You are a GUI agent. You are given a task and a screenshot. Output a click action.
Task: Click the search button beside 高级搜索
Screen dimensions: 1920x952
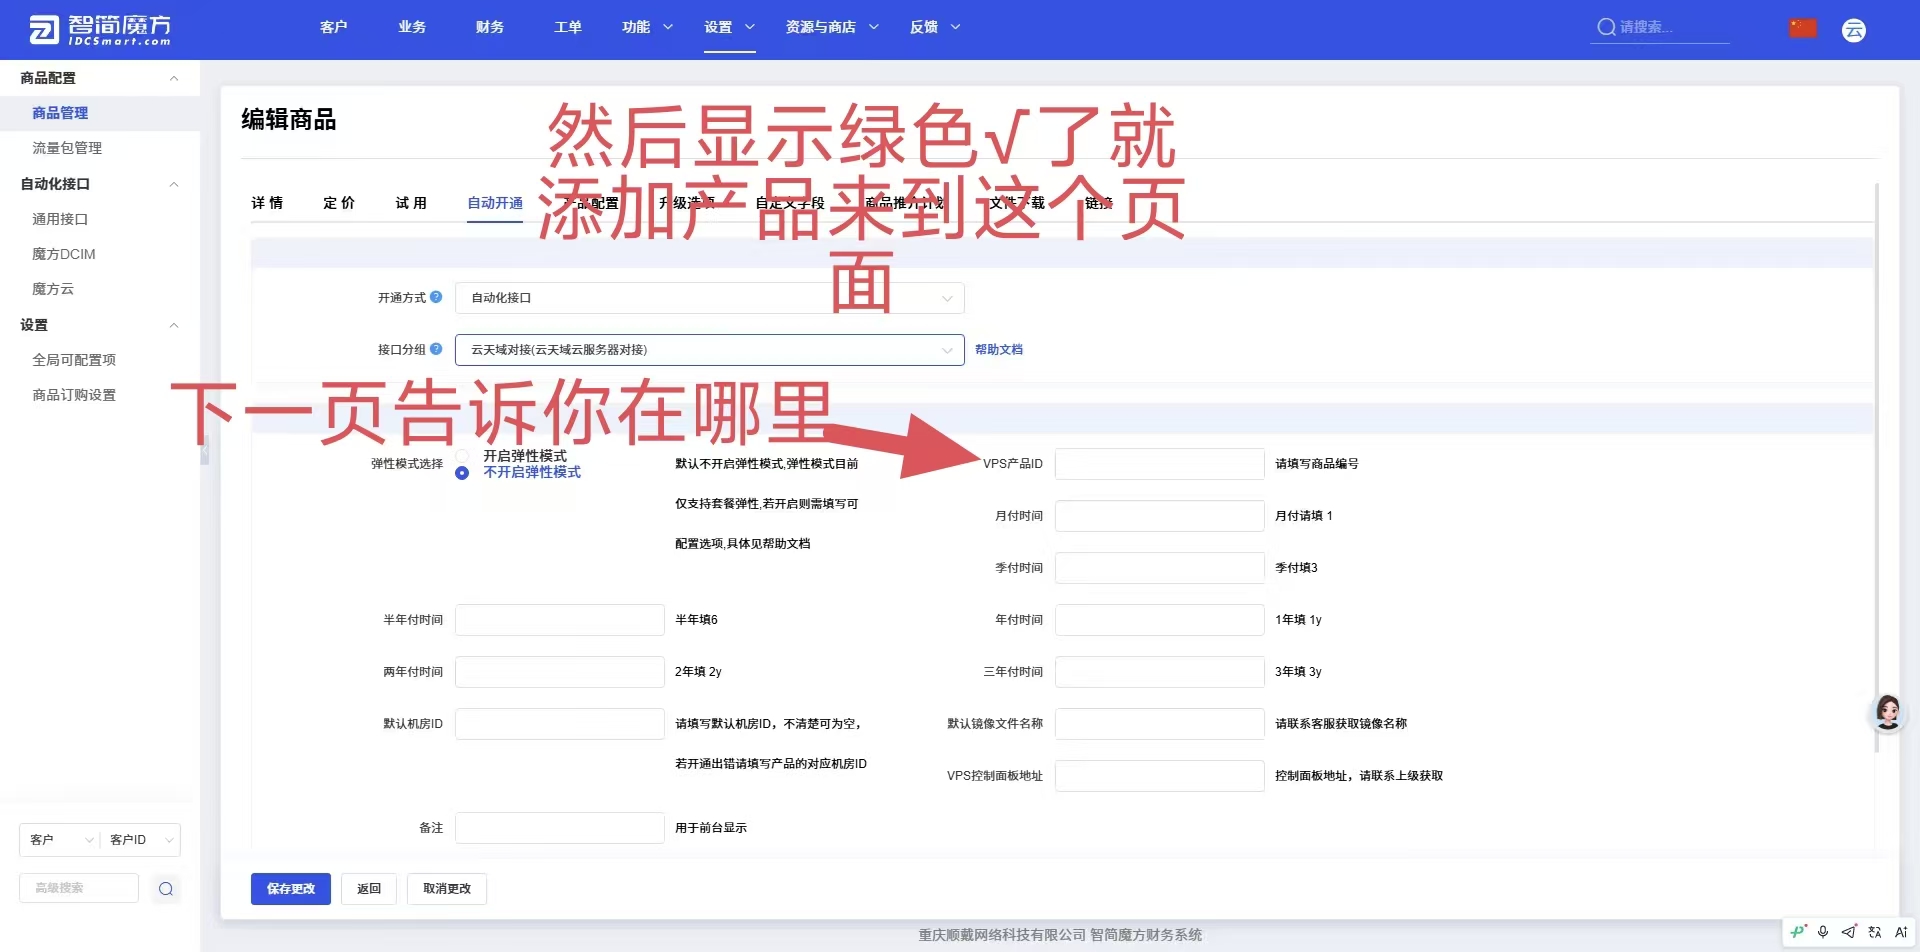[166, 888]
